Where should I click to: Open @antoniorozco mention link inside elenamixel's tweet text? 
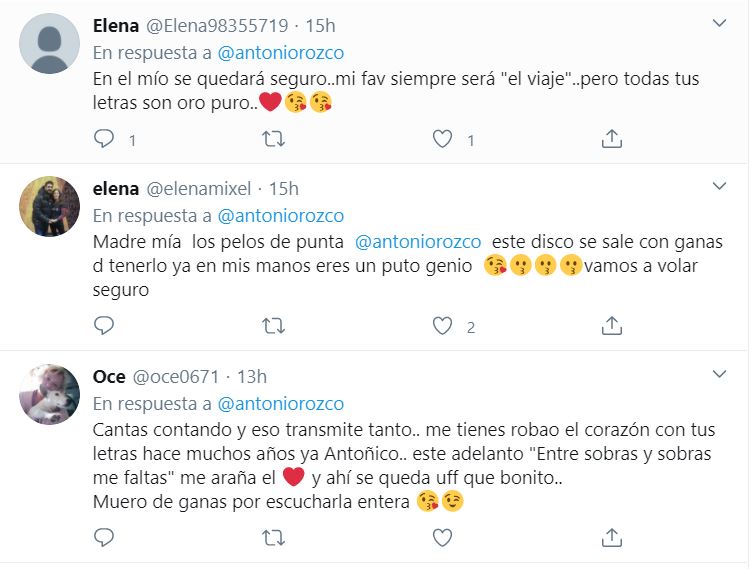click(x=418, y=243)
